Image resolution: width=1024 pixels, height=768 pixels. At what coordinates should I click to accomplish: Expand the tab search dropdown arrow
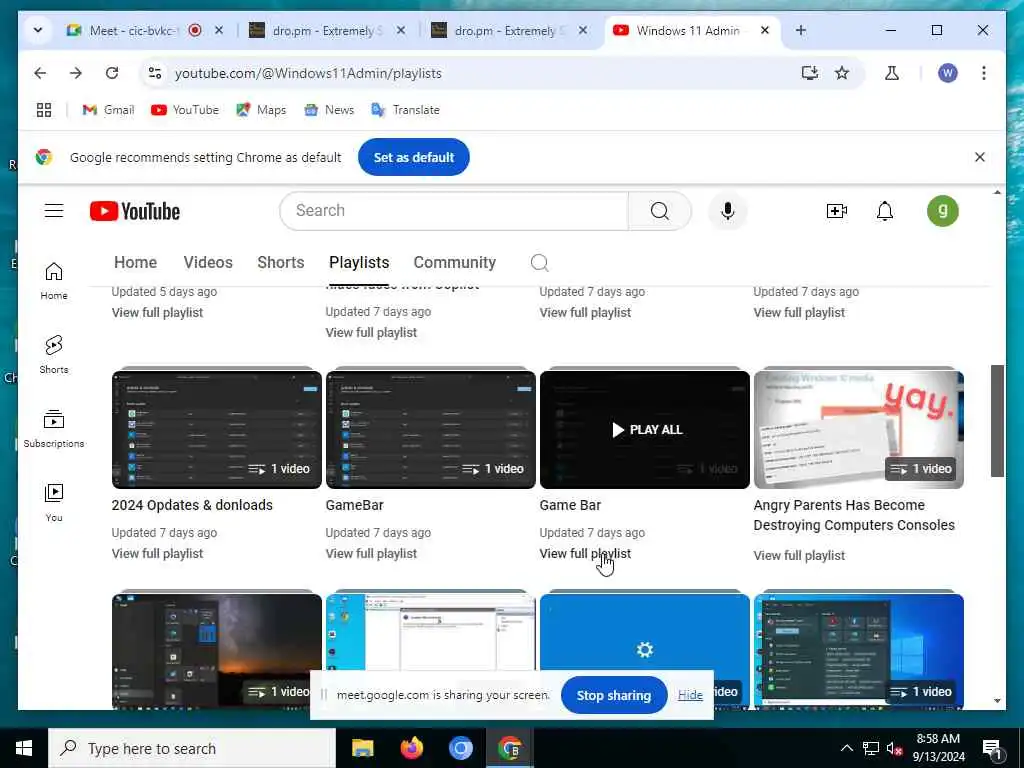[x=38, y=30]
